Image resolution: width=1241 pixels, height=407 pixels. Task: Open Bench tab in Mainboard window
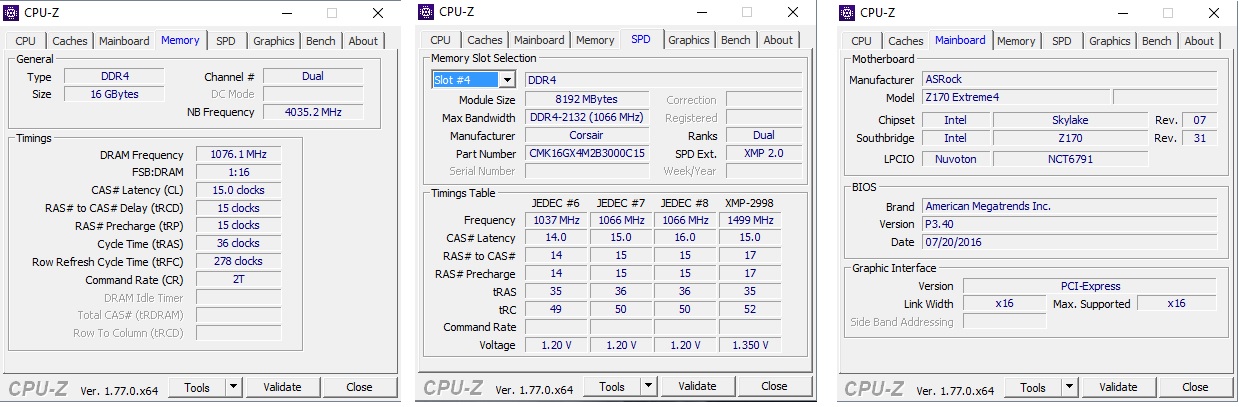click(x=1157, y=41)
